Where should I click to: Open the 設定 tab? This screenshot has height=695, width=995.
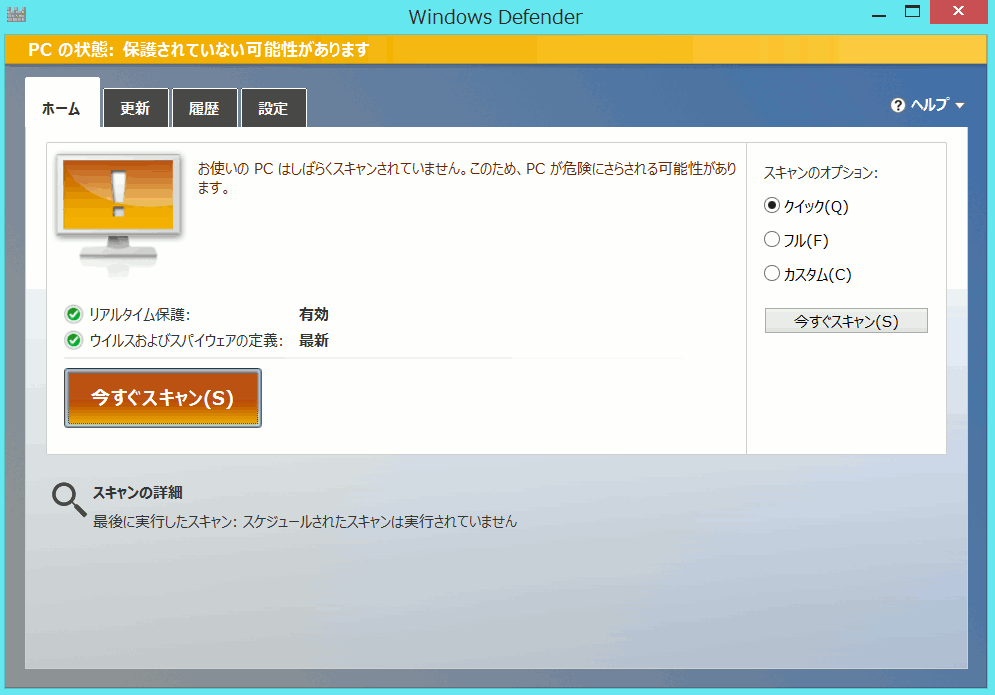273,109
